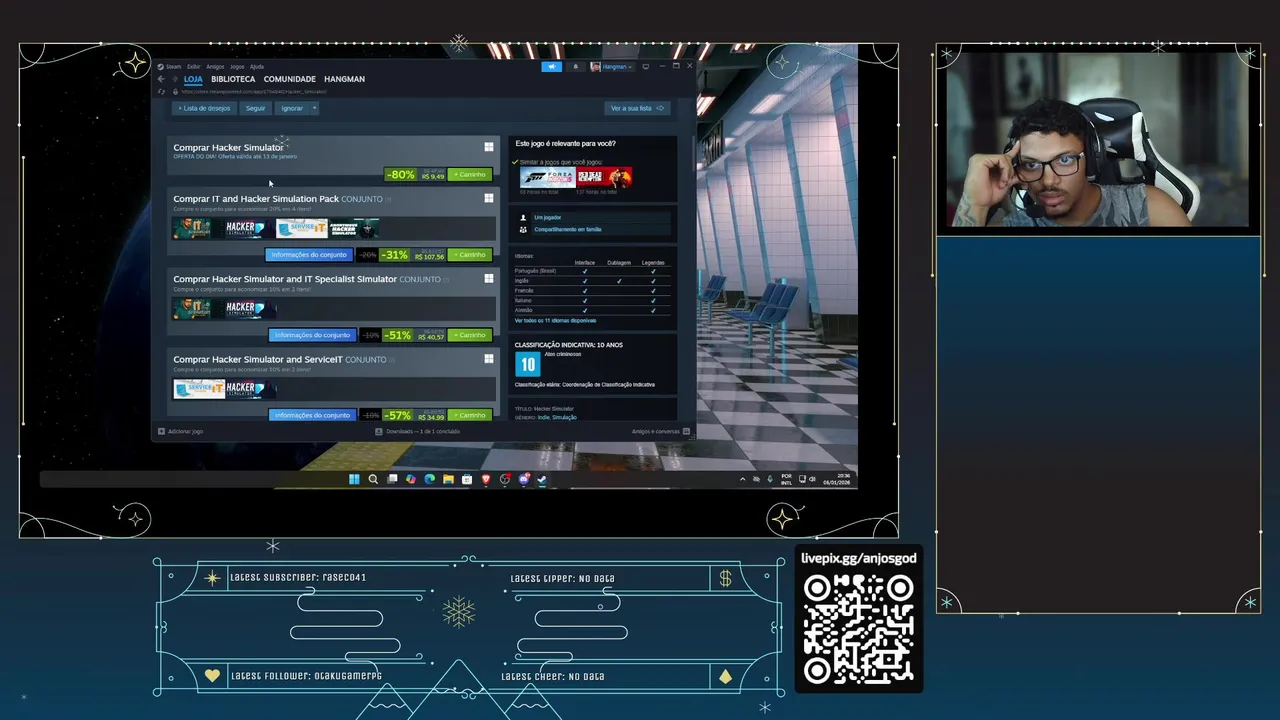Click Ver todos os 11 idiomas disponíveis
This screenshot has height=720, width=1280.
555,320
